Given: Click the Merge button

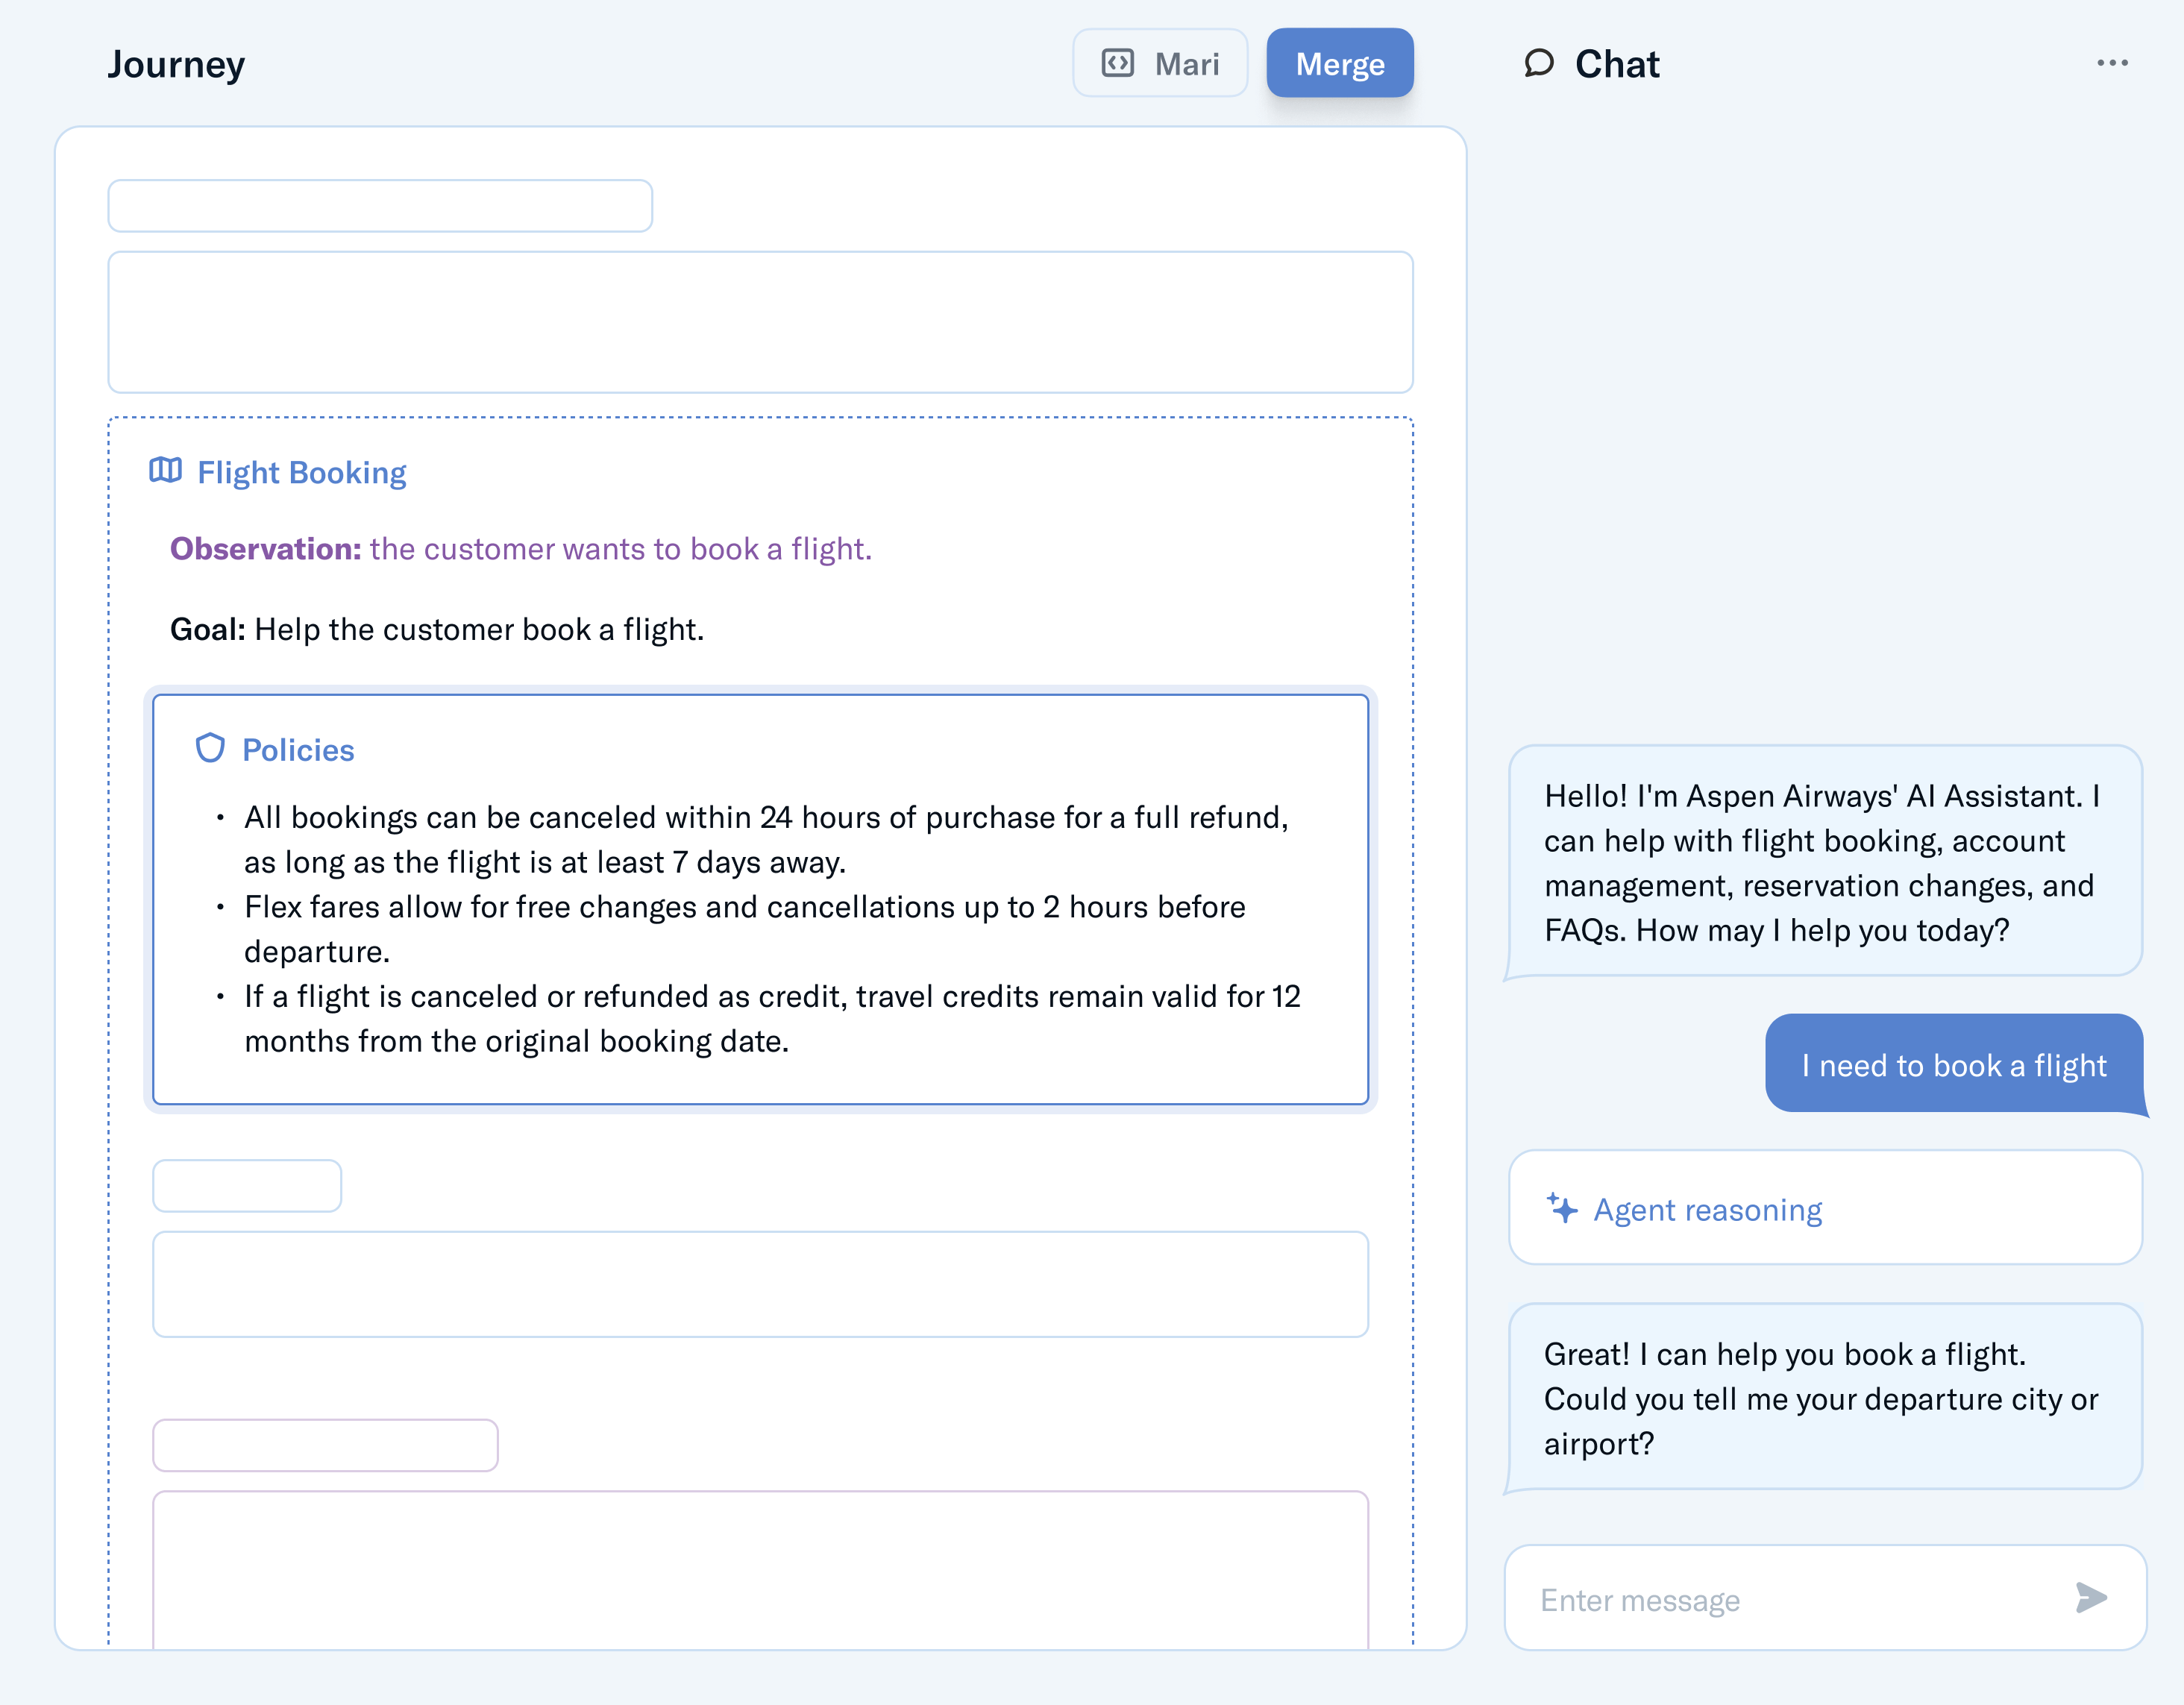Looking at the screenshot, I should coord(1339,64).
